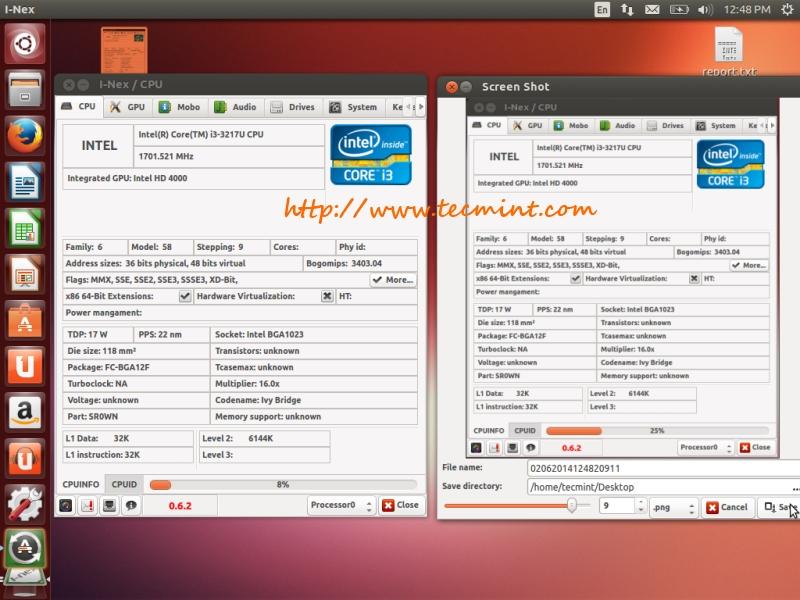The image size is (800, 600).
Task: Click the report generator icon with red exclamation
Action: tap(88, 505)
